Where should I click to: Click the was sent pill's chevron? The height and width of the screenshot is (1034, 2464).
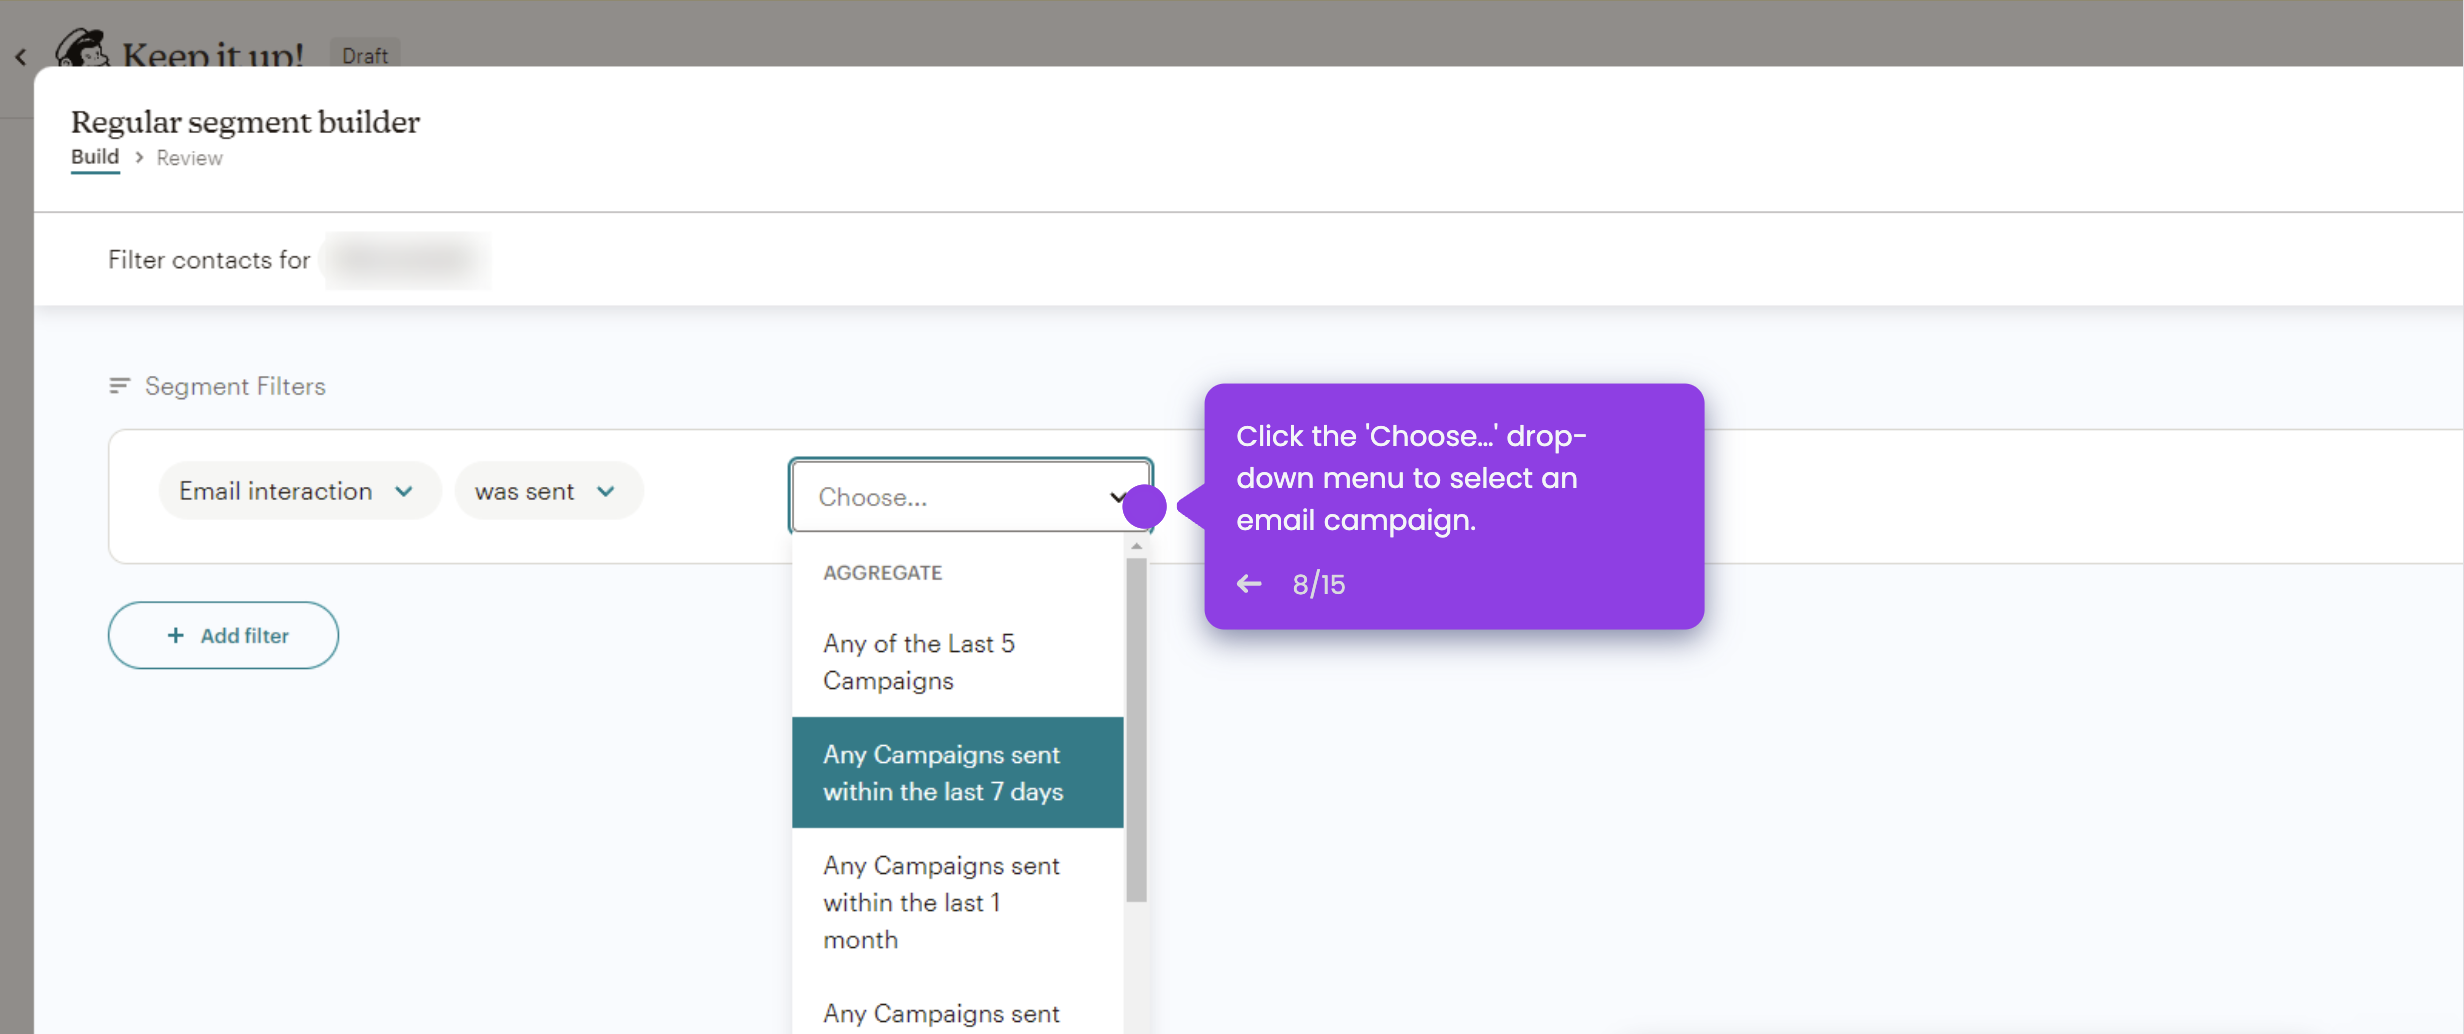(606, 491)
